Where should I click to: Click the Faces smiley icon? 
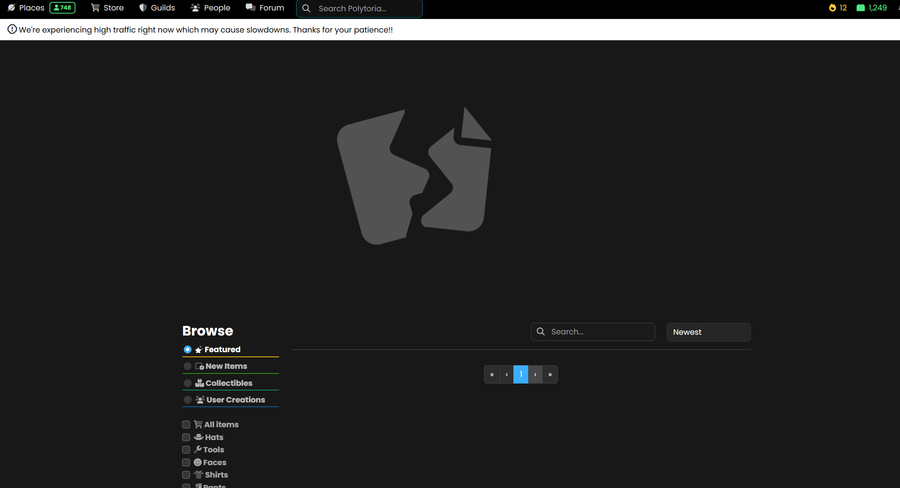click(x=197, y=462)
